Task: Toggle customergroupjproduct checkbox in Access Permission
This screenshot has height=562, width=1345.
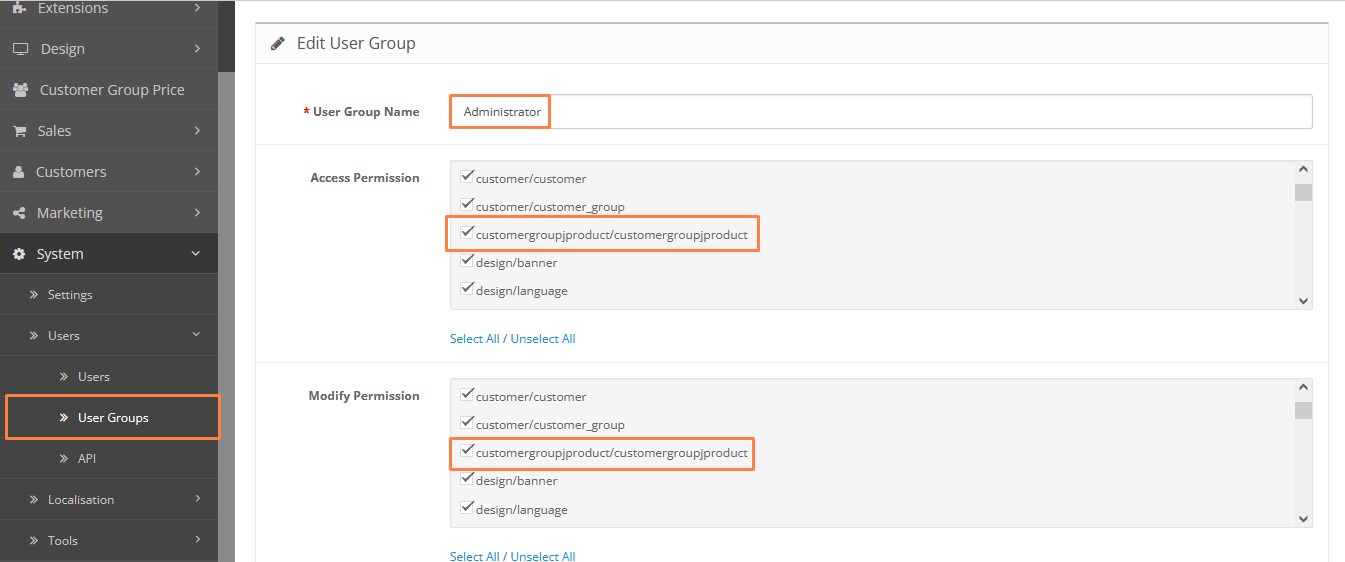Action: pos(466,233)
